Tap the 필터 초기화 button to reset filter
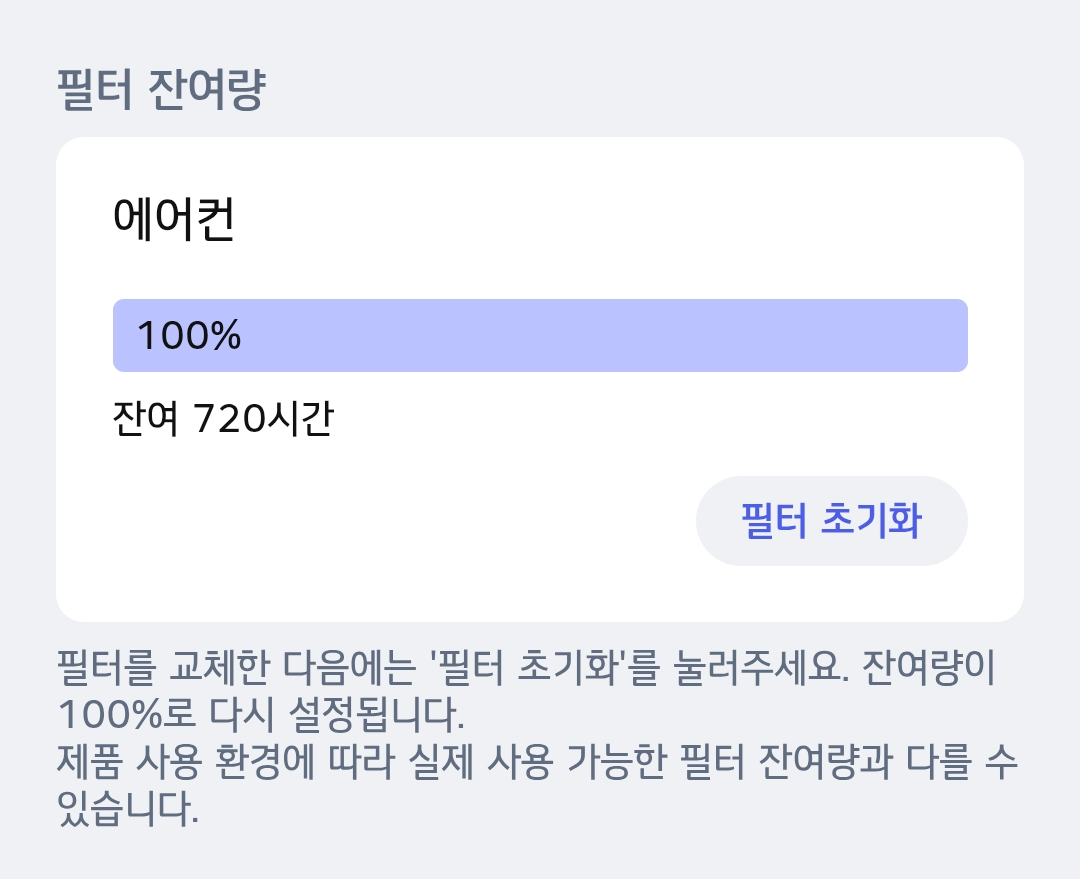1080x879 pixels. 831,520
